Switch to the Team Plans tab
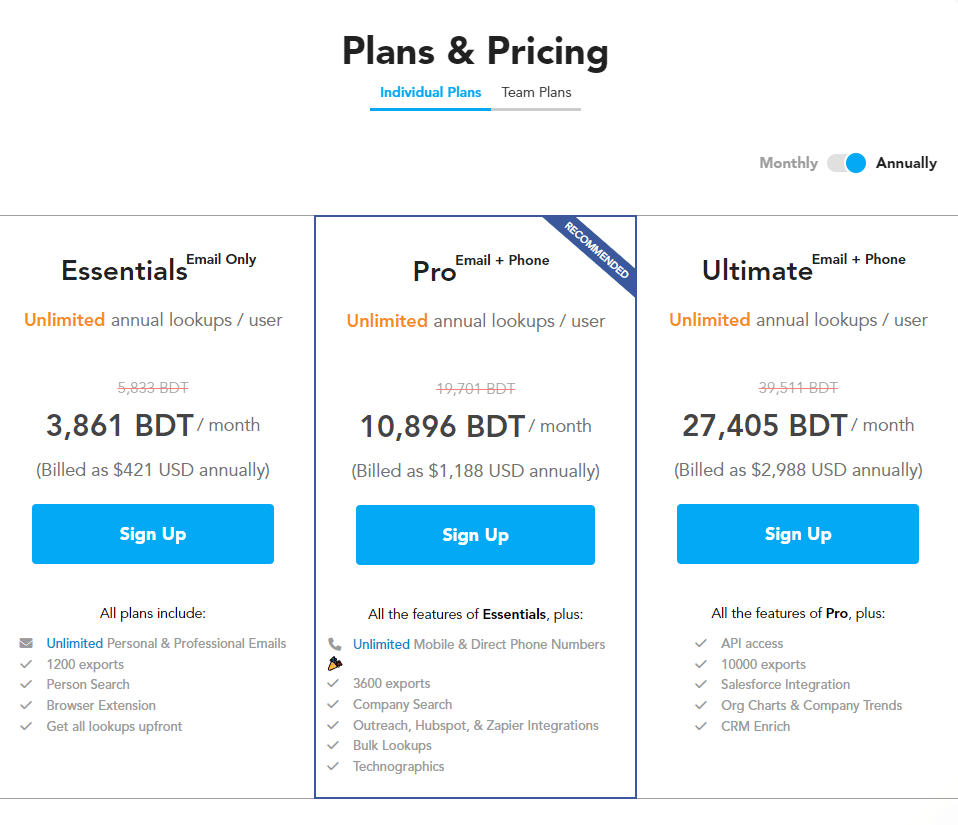This screenshot has height=825, width=958. [537, 92]
